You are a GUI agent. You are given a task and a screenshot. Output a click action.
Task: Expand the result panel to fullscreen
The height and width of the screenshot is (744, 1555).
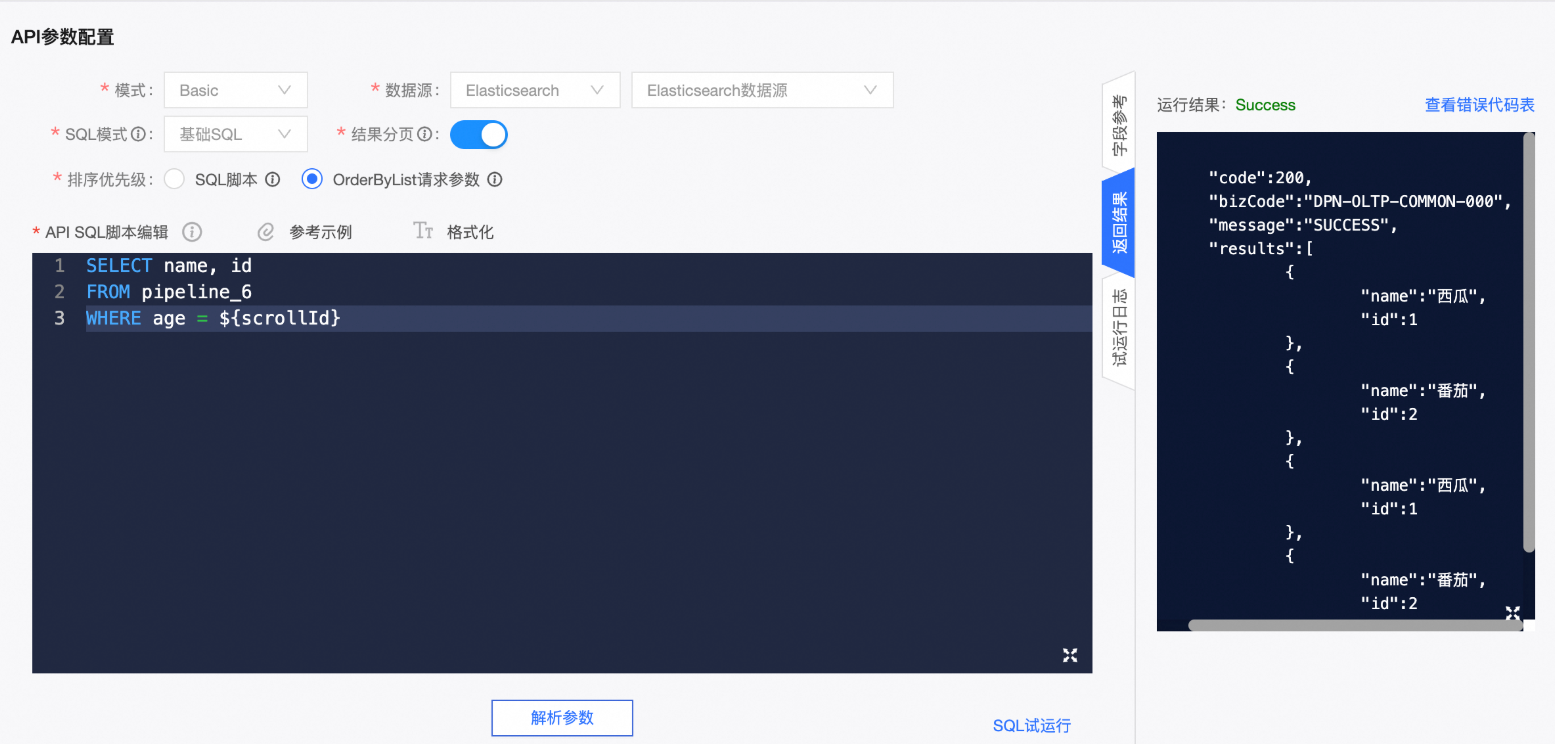pyautogui.click(x=1512, y=612)
